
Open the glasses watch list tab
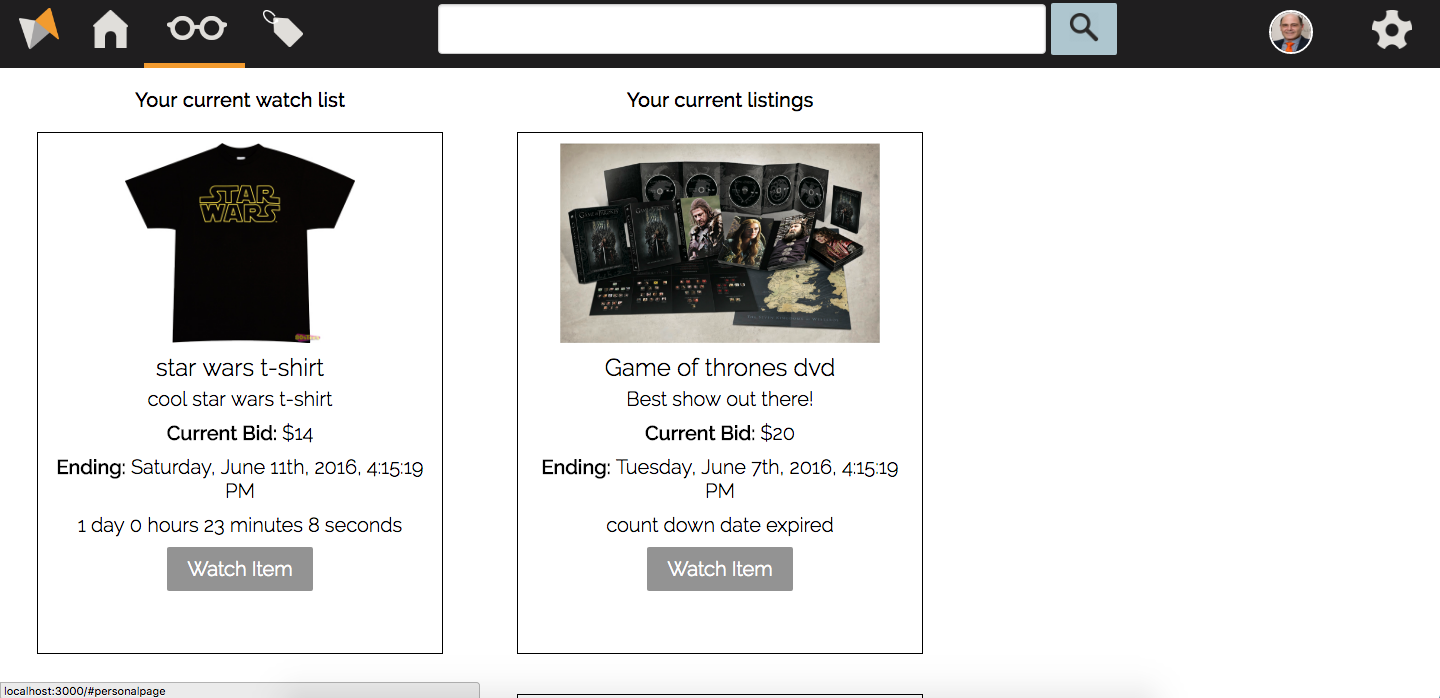tap(196, 28)
